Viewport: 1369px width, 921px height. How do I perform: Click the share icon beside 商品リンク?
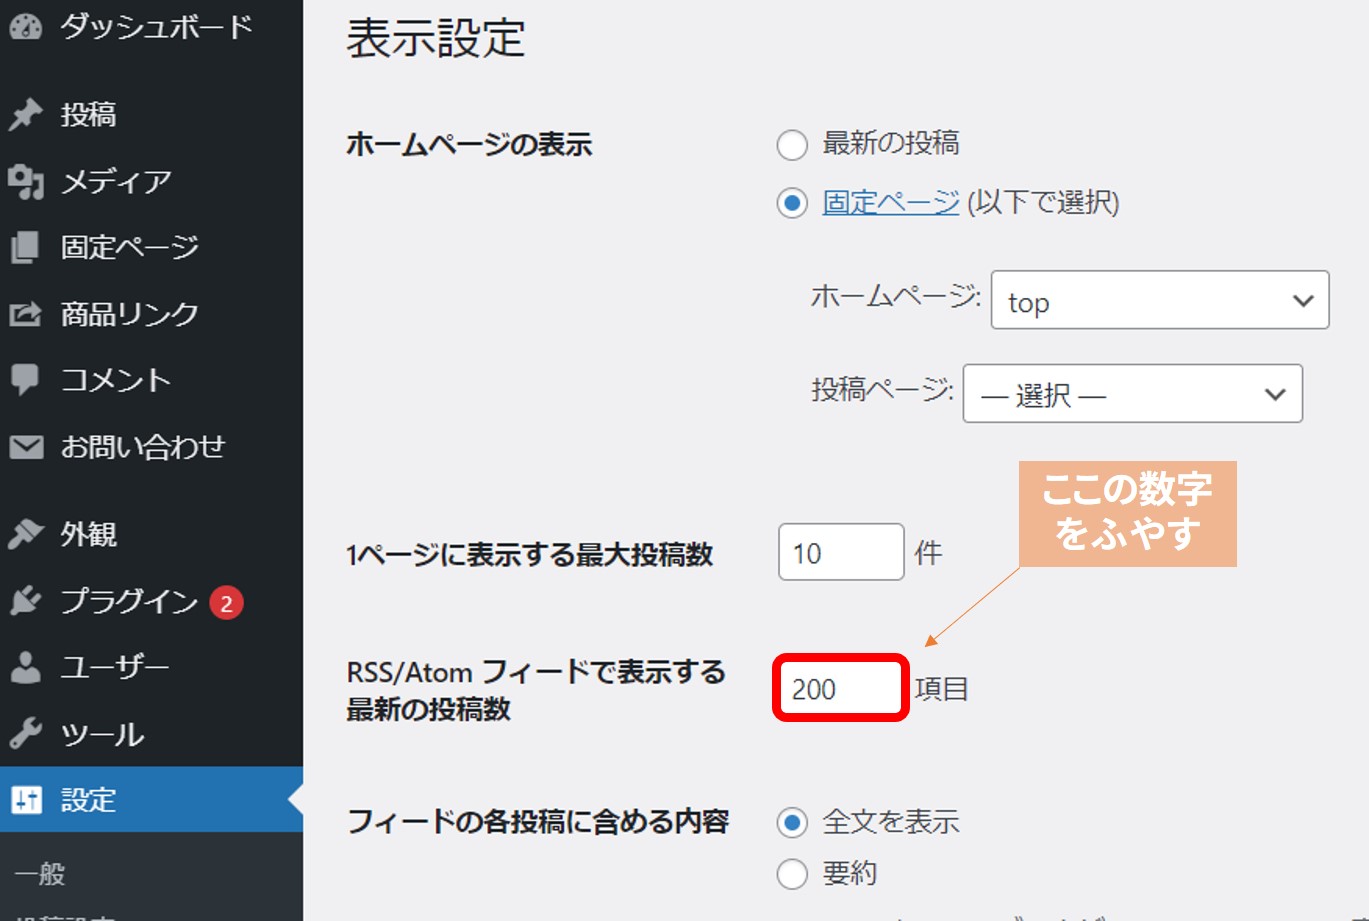[x=26, y=314]
